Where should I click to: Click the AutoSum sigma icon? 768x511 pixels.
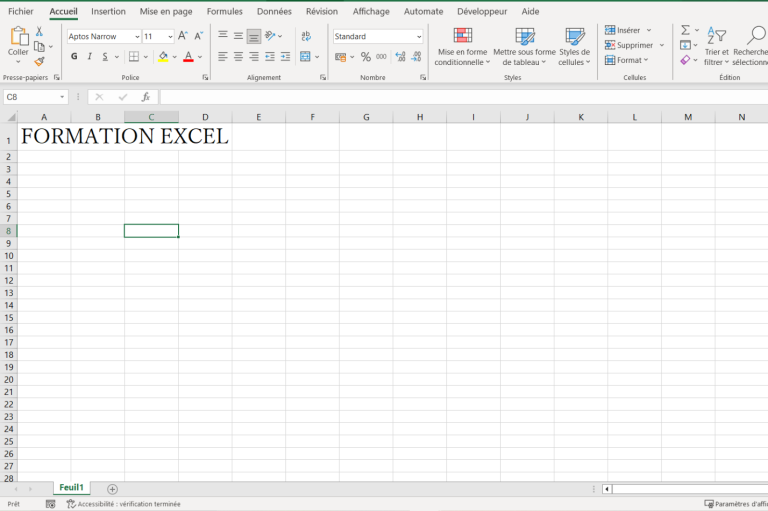click(x=686, y=30)
